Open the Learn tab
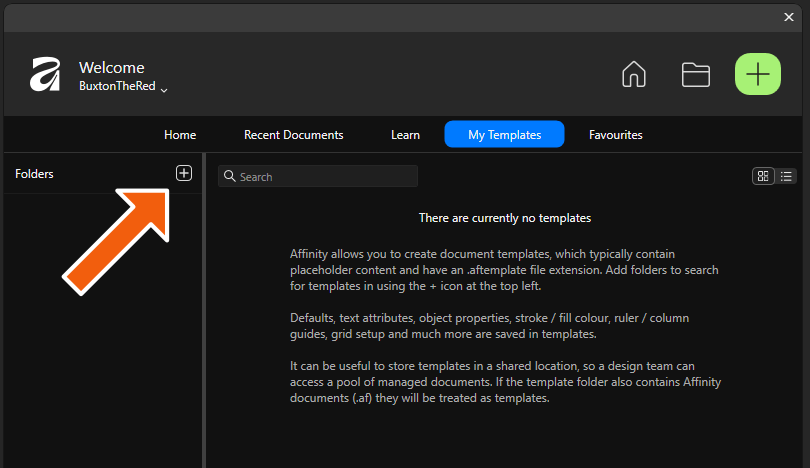The height and width of the screenshot is (468, 810). (406, 135)
